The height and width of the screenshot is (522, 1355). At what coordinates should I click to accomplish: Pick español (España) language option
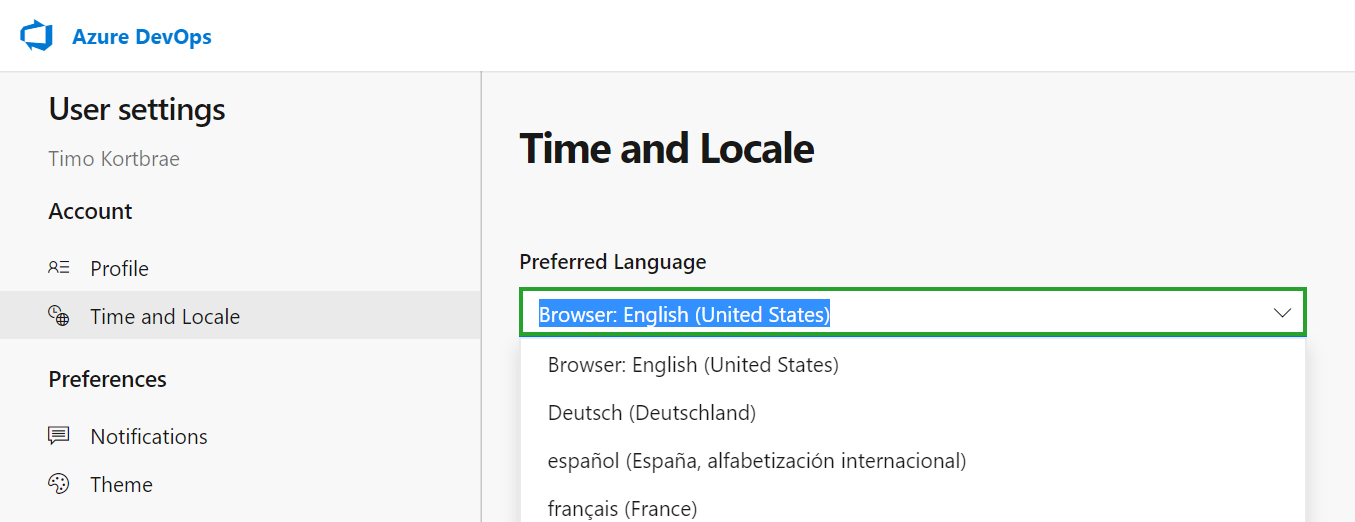tap(757, 461)
